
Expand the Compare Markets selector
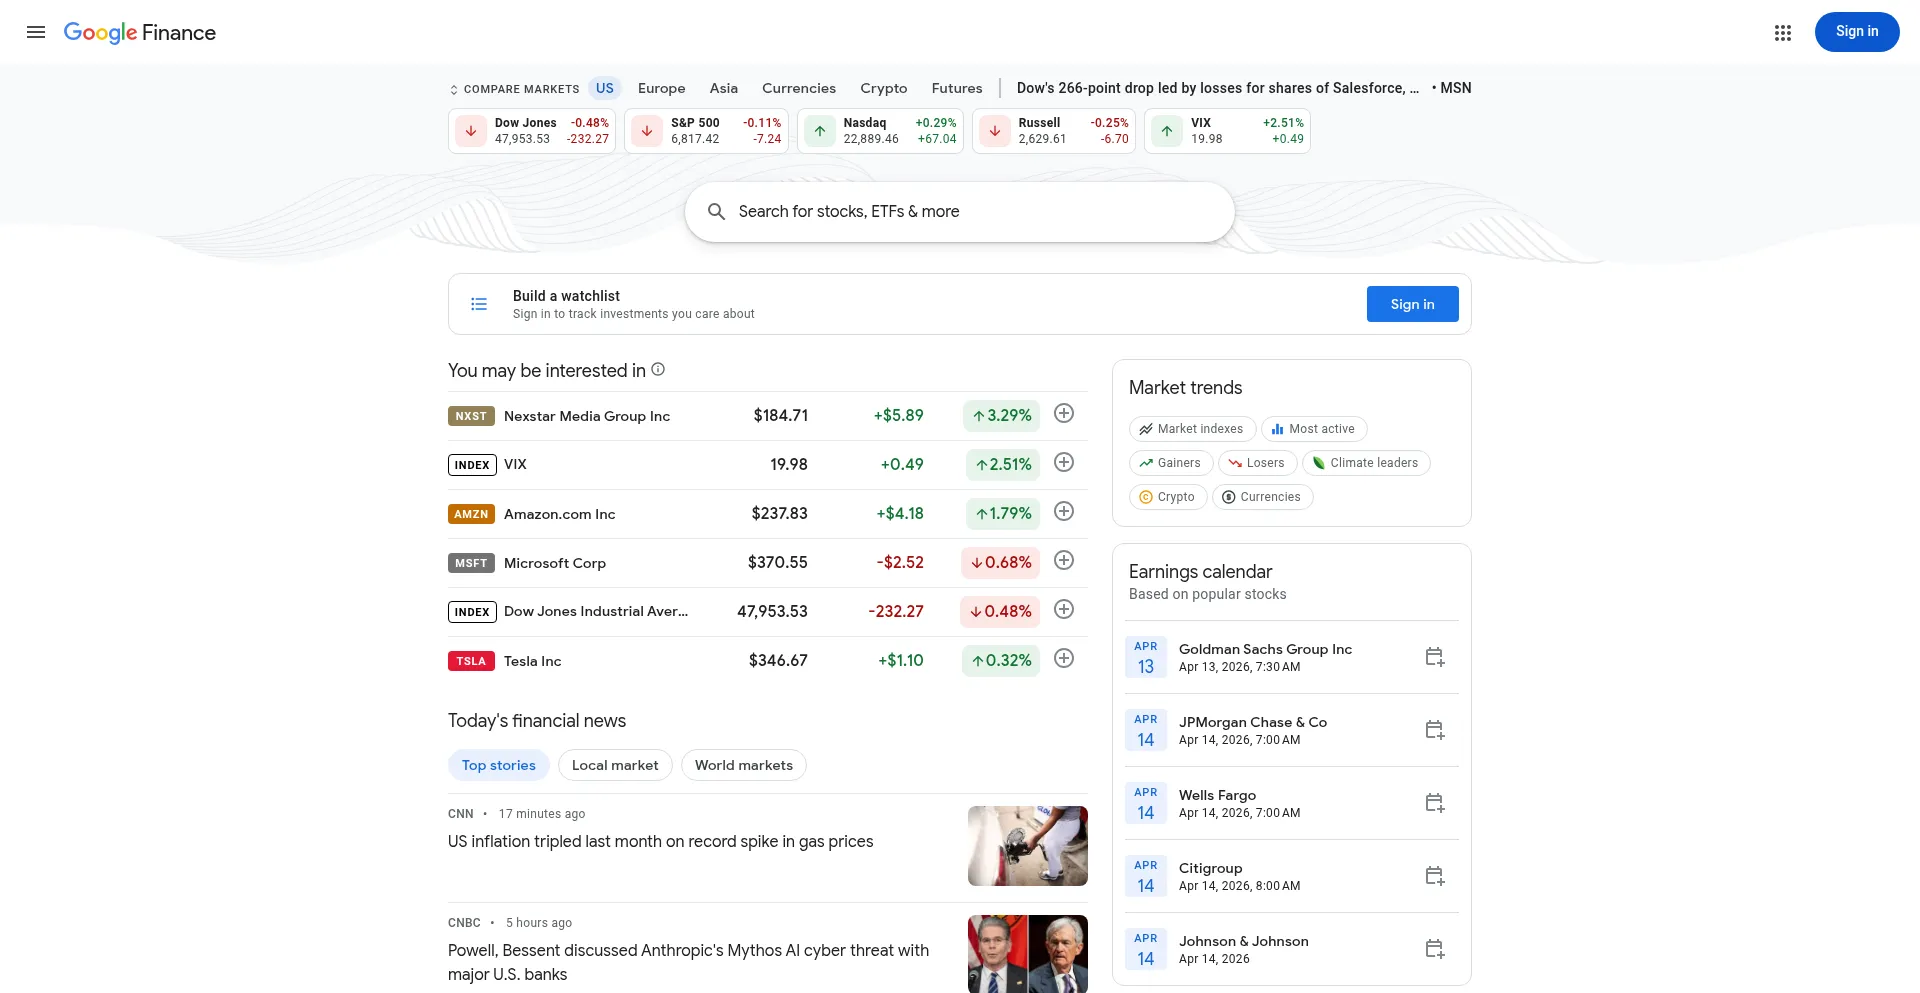pyautogui.click(x=514, y=89)
